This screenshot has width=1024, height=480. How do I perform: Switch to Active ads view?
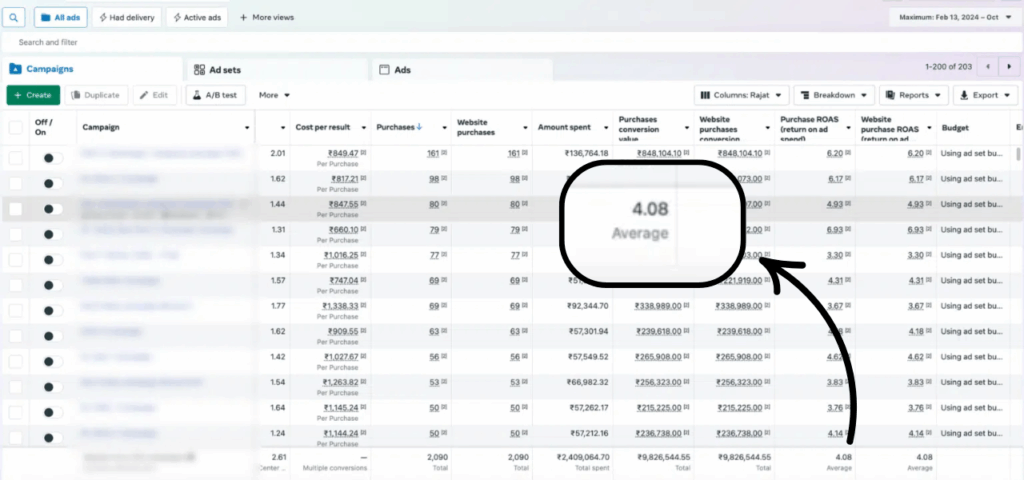pyautogui.click(x=197, y=18)
